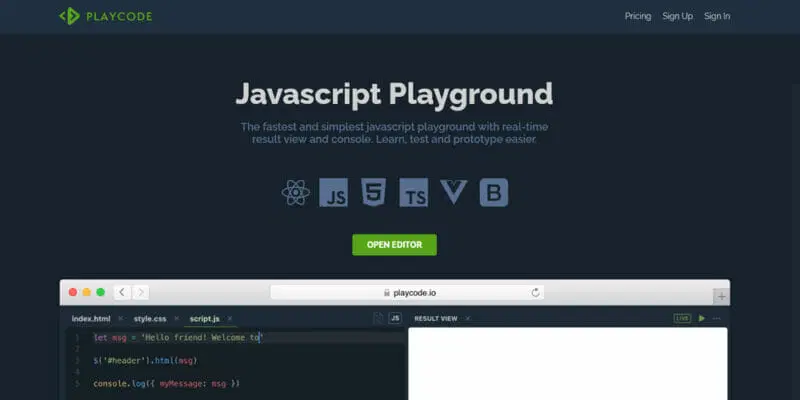Click the red window close dot

pyautogui.click(x=73, y=292)
